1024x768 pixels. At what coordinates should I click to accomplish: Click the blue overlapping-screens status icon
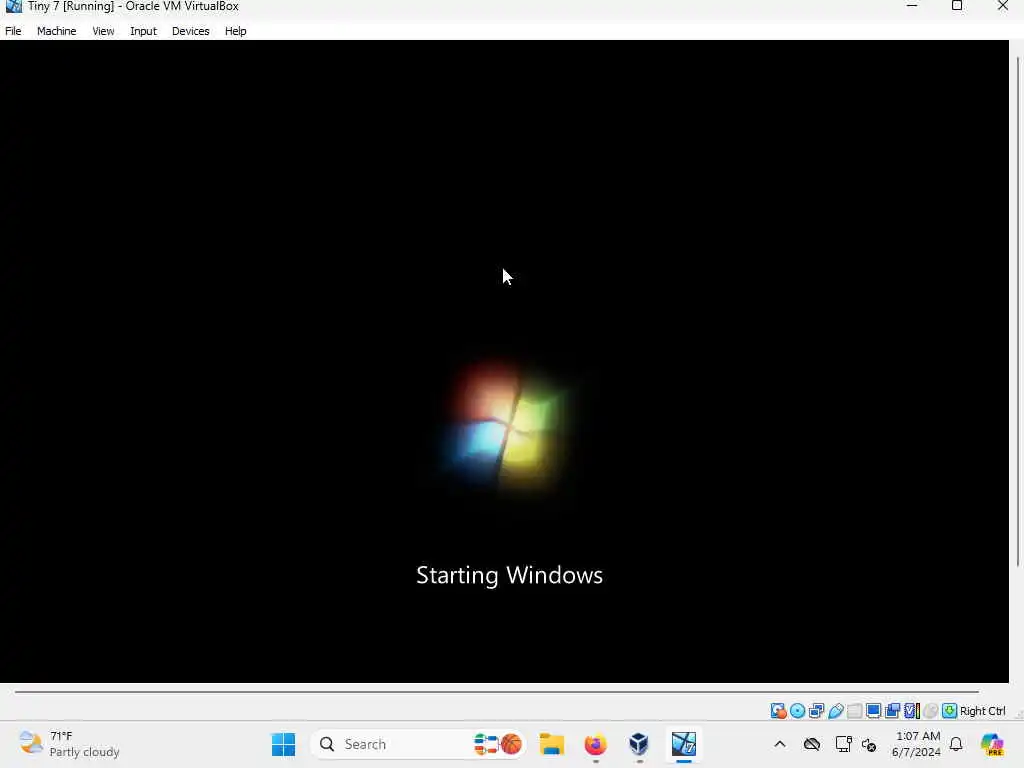(892, 711)
